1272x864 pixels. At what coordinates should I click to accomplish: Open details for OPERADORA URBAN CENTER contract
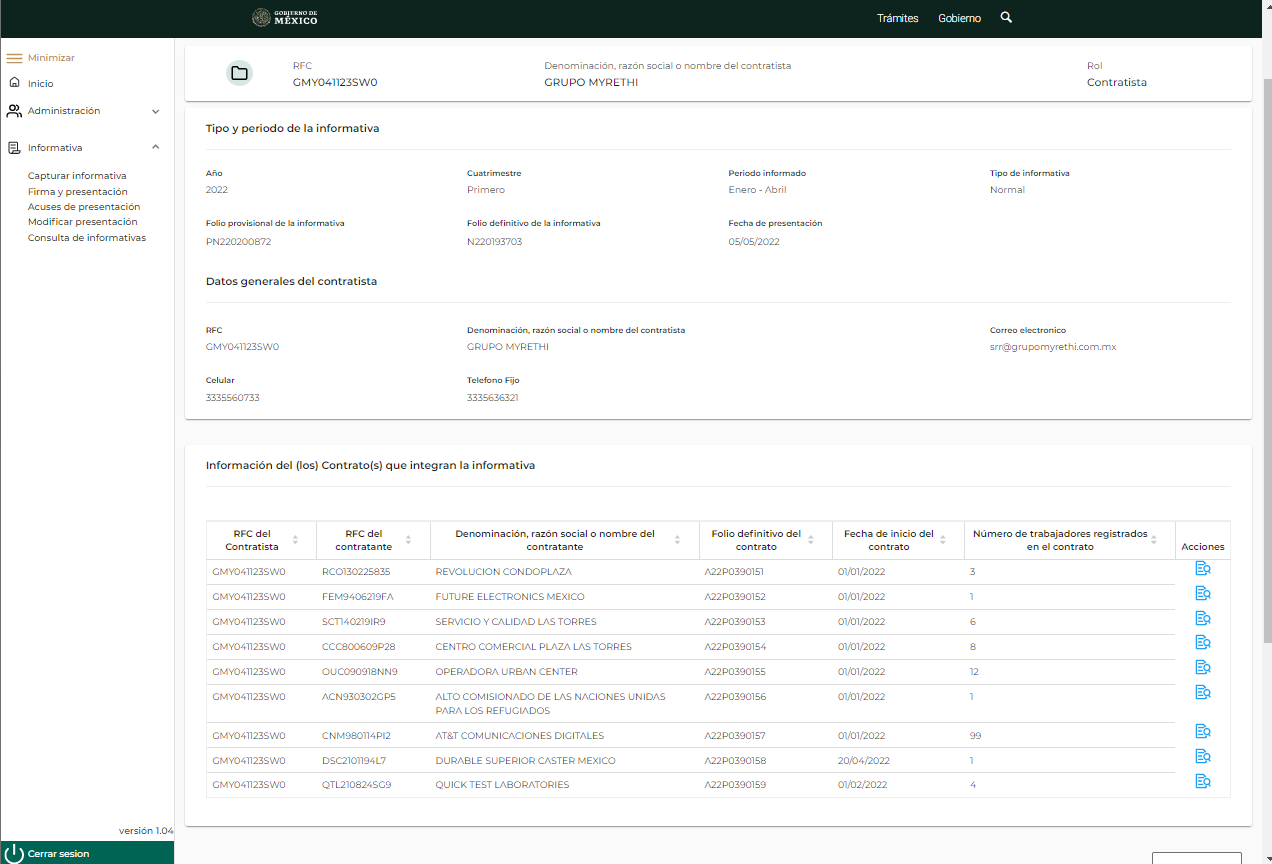click(1202, 668)
